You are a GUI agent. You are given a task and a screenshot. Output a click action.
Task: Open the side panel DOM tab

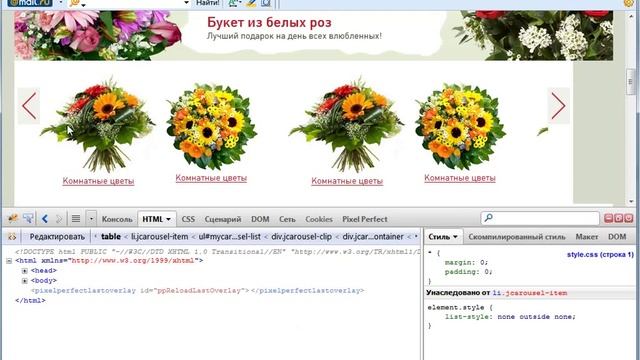tap(617, 237)
